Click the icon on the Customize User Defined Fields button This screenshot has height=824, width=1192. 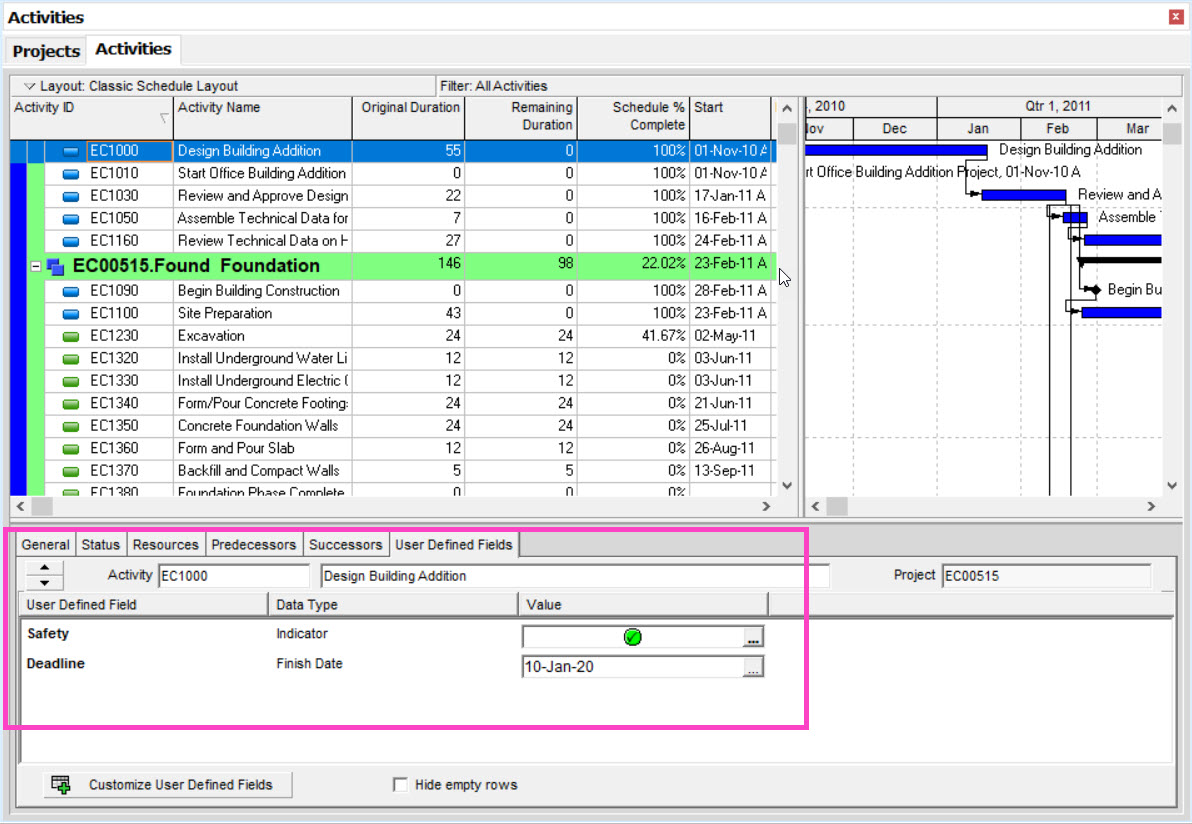(60, 785)
